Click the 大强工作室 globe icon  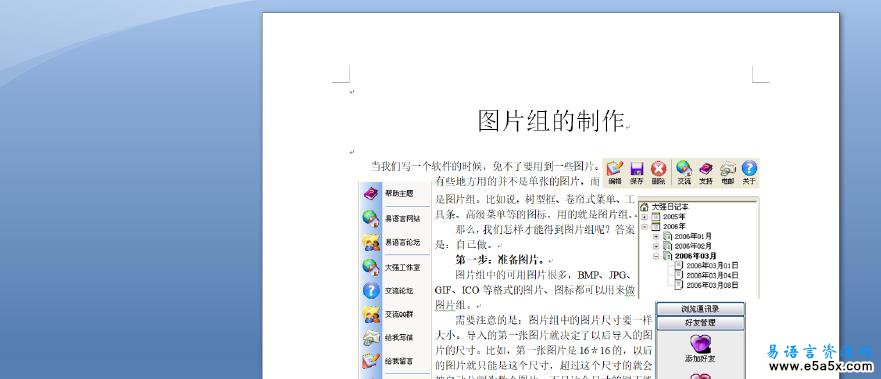pyautogui.click(x=371, y=267)
